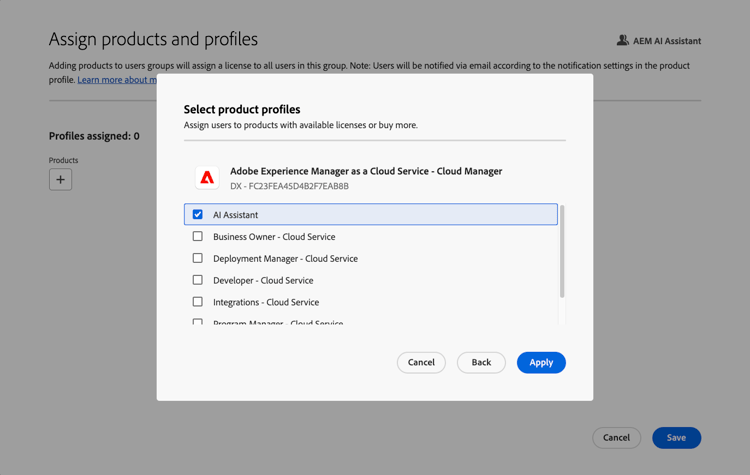
Task: Click the Save button on the page
Action: (x=676, y=437)
